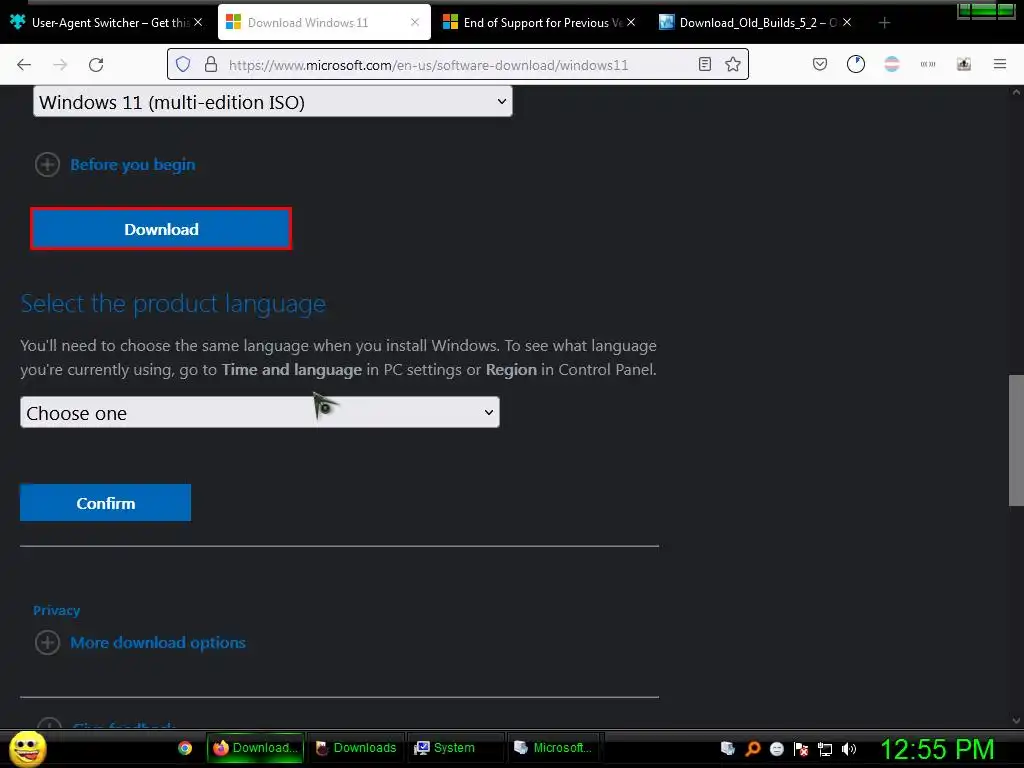Open the volume speaker tray icon
The width and height of the screenshot is (1024, 768).
point(849,749)
